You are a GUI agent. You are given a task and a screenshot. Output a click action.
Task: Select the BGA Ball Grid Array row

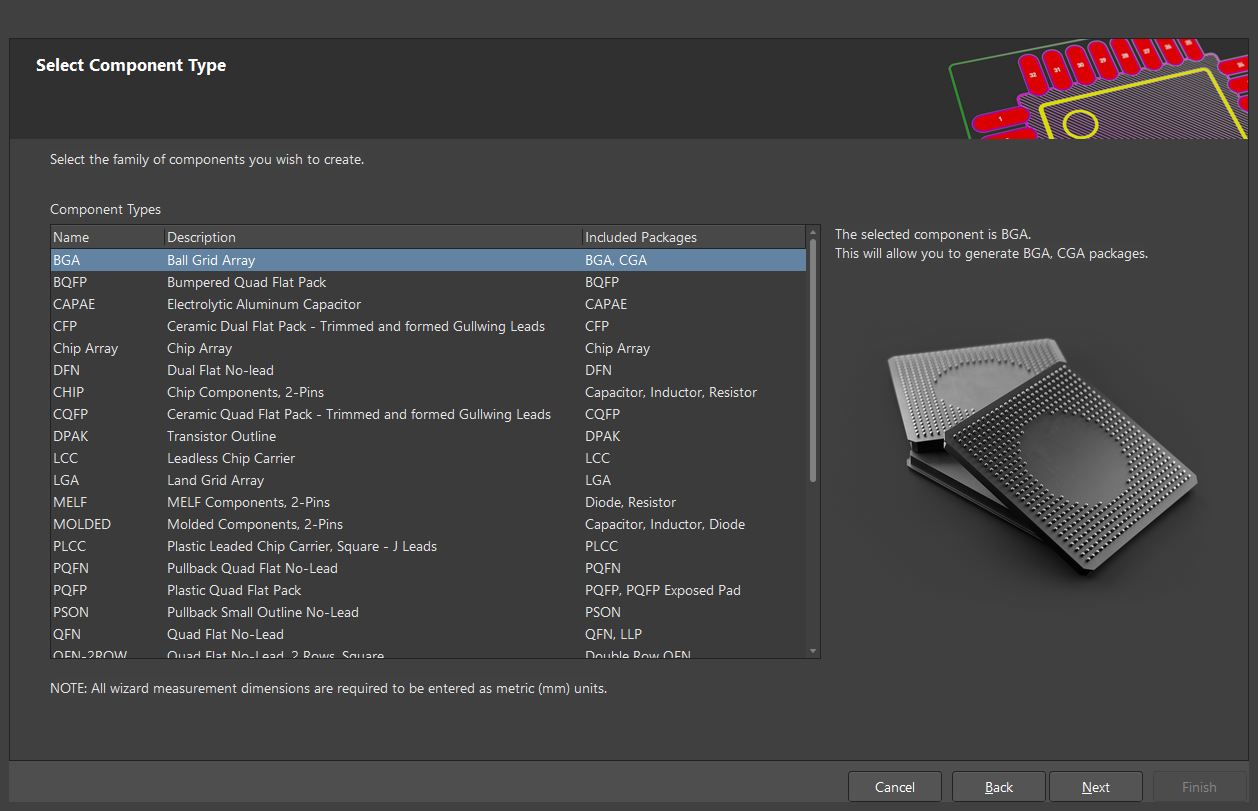click(x=428, y=260)
